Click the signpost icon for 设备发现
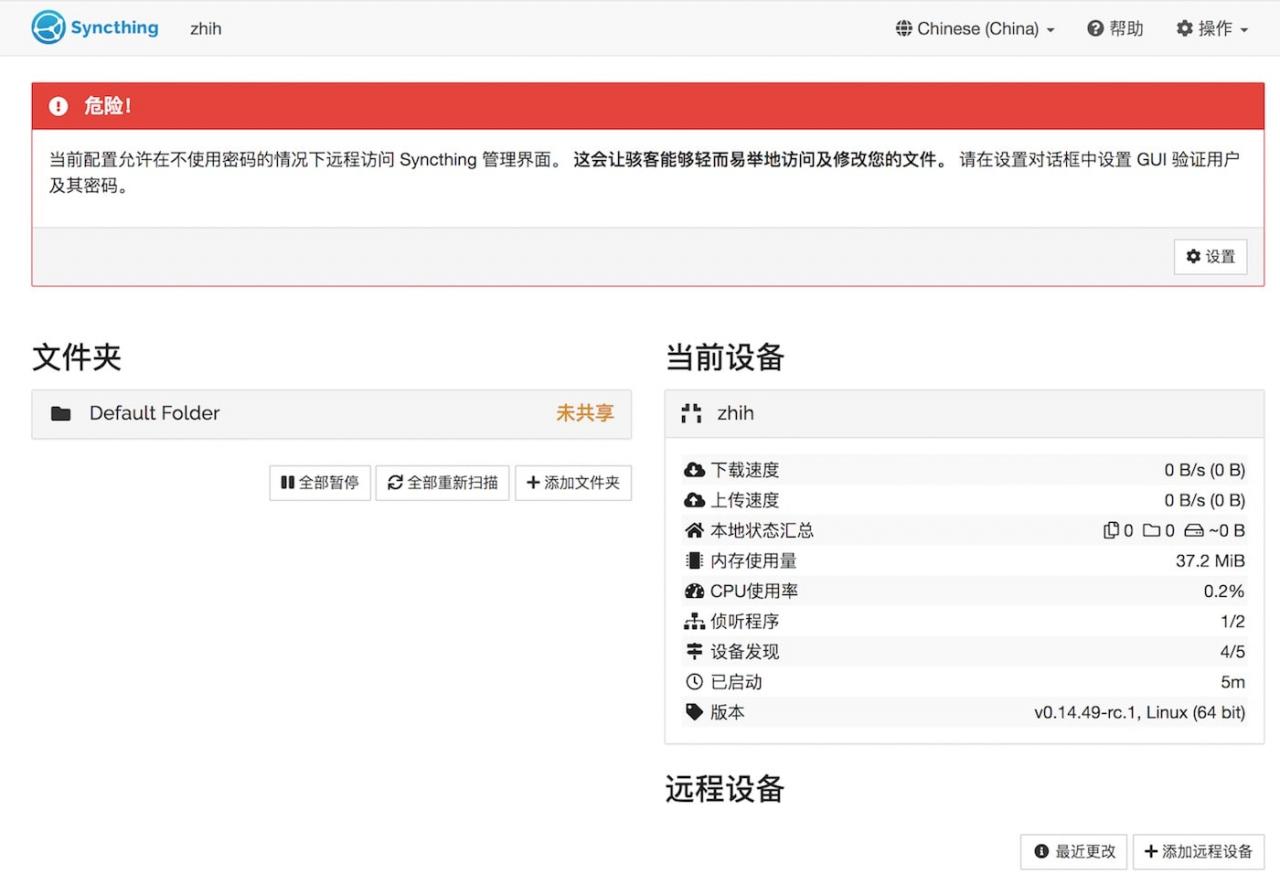 694,652
